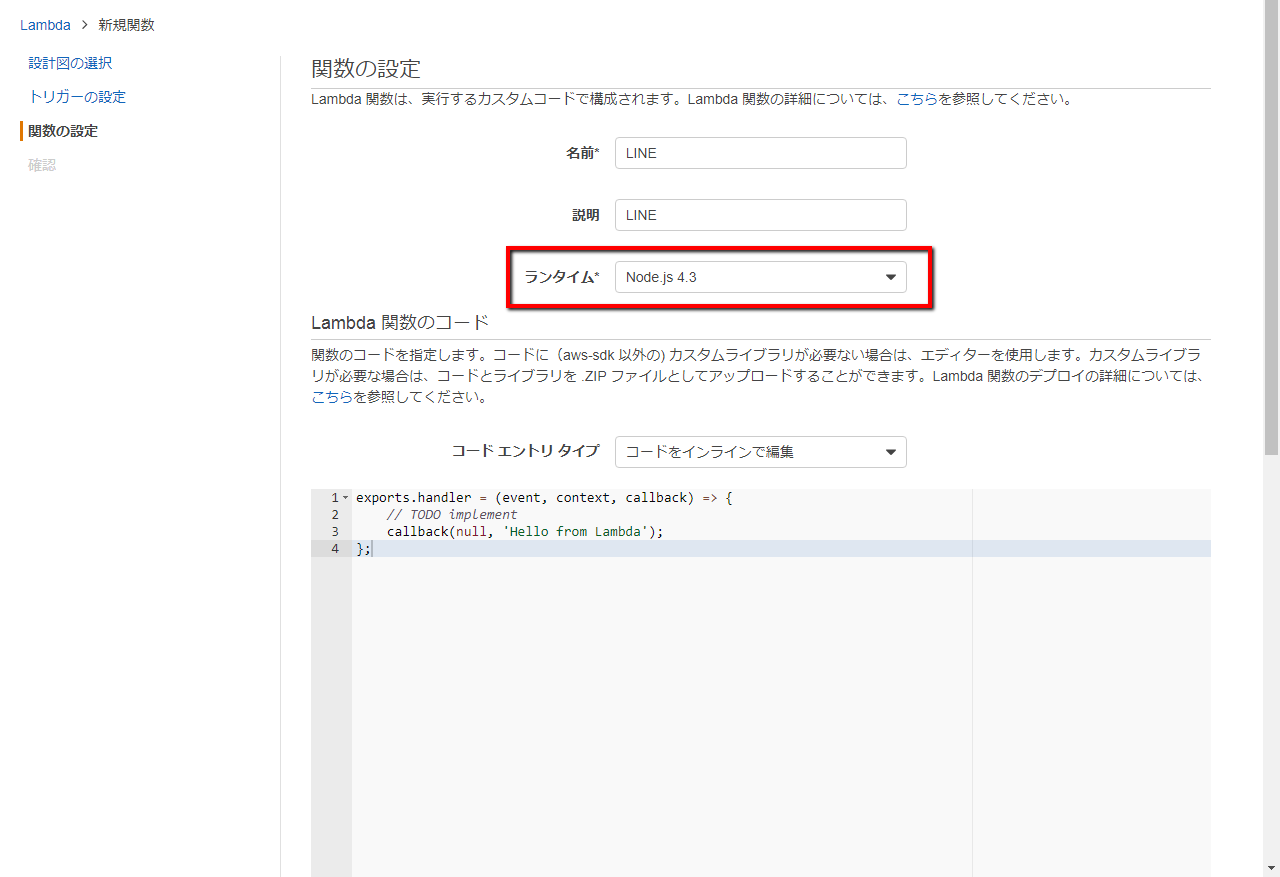Select line number 3 in code gutter

[334, 532]
